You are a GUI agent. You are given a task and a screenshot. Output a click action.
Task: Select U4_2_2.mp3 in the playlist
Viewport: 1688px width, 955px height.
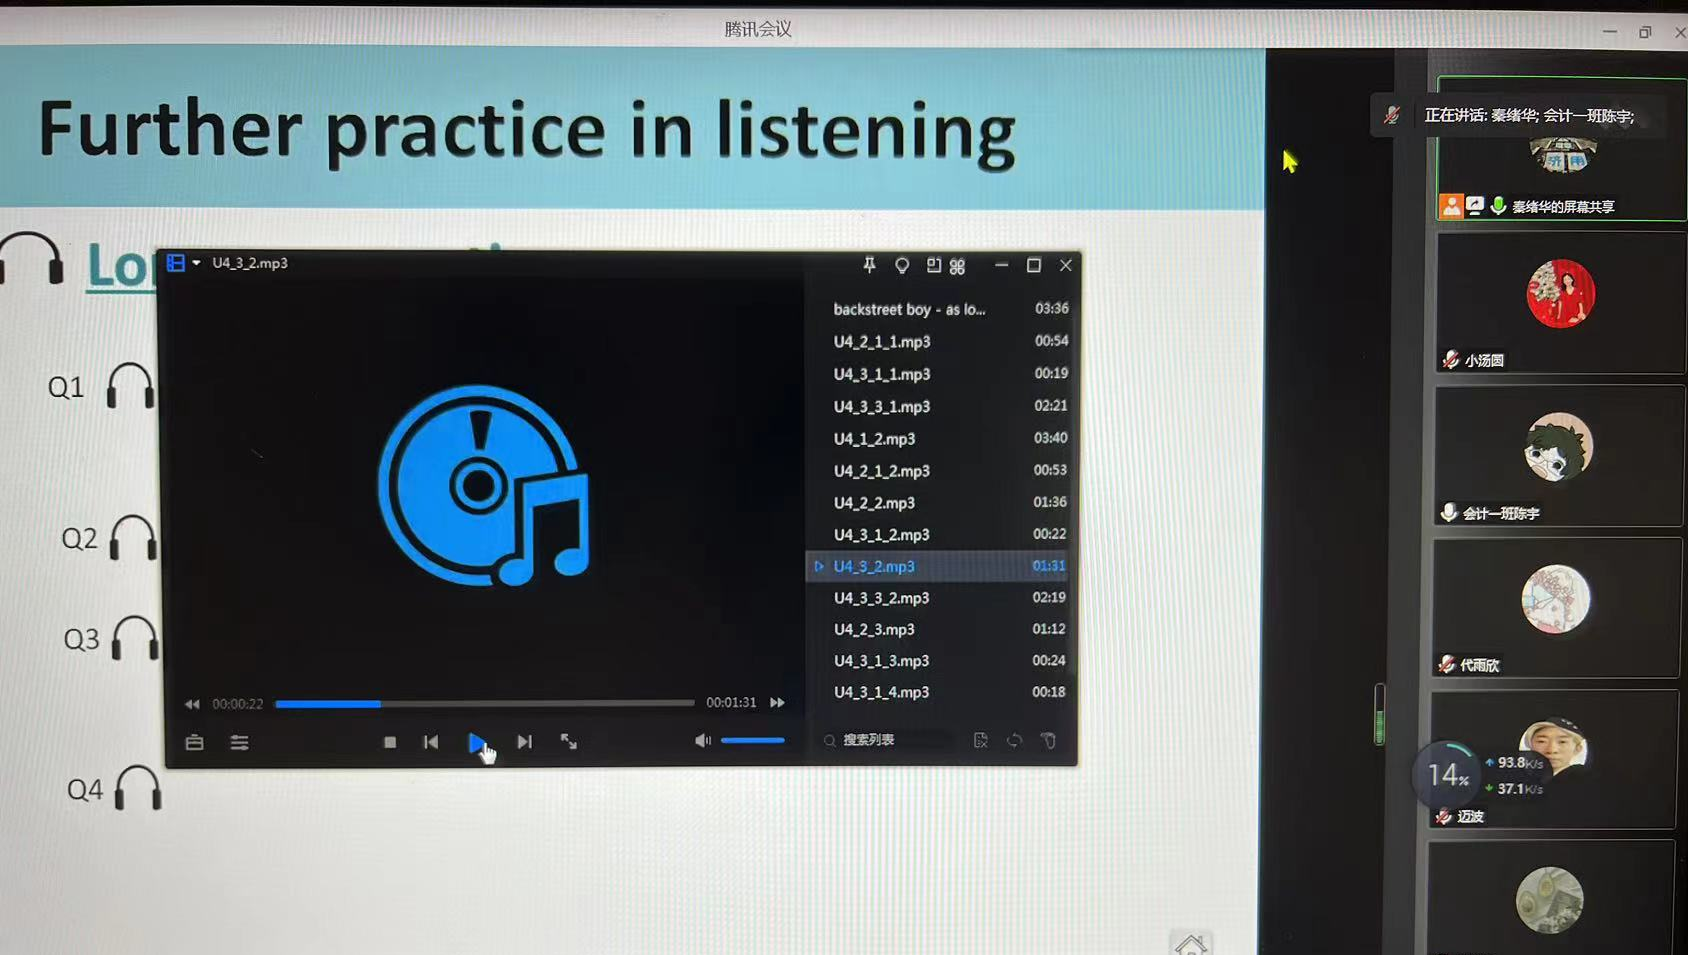874,503
